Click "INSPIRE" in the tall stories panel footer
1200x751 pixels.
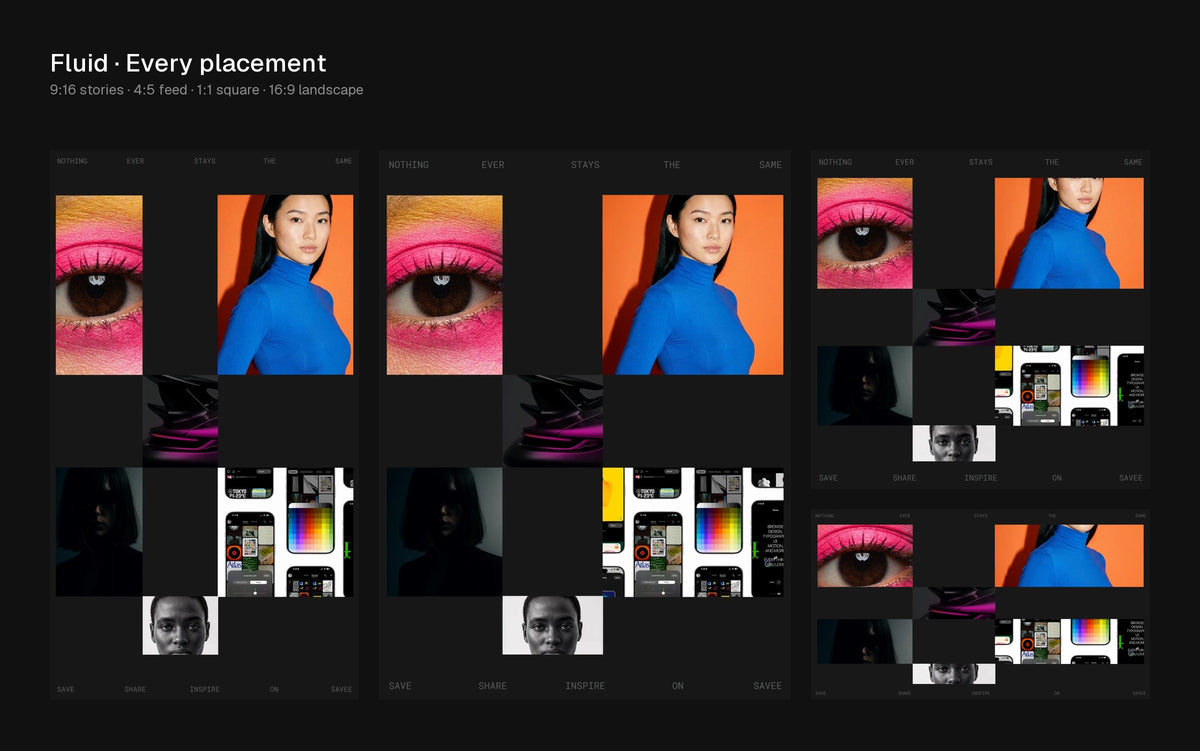[x=205, y=690]
